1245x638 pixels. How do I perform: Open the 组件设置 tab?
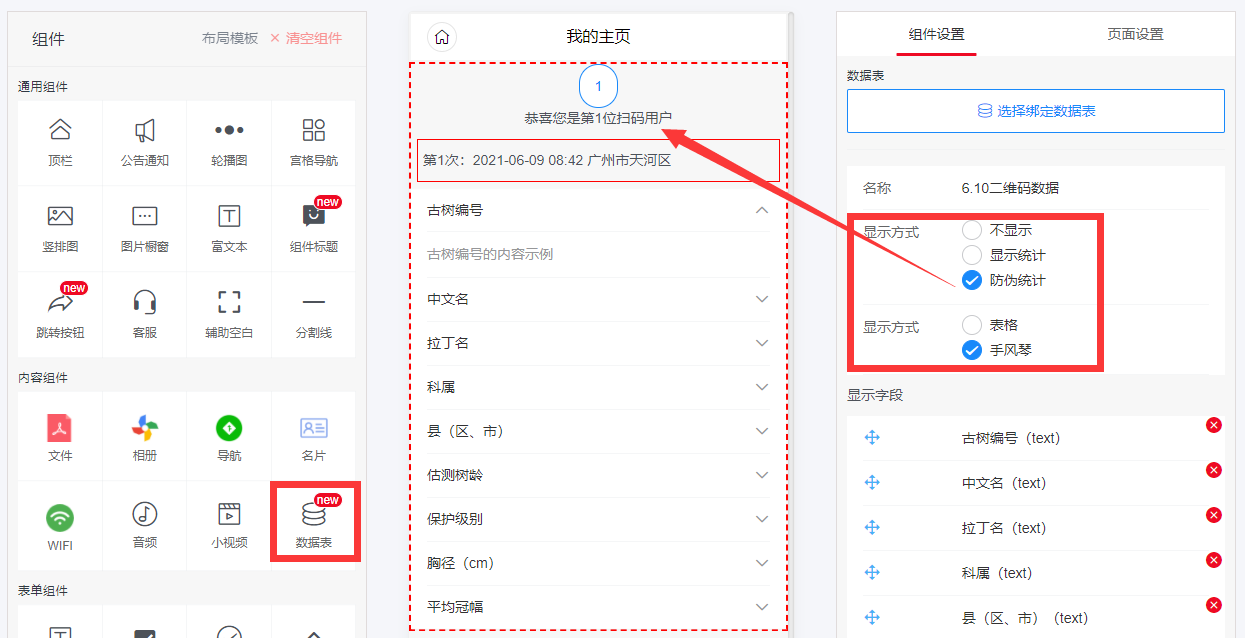coord(936,34)
